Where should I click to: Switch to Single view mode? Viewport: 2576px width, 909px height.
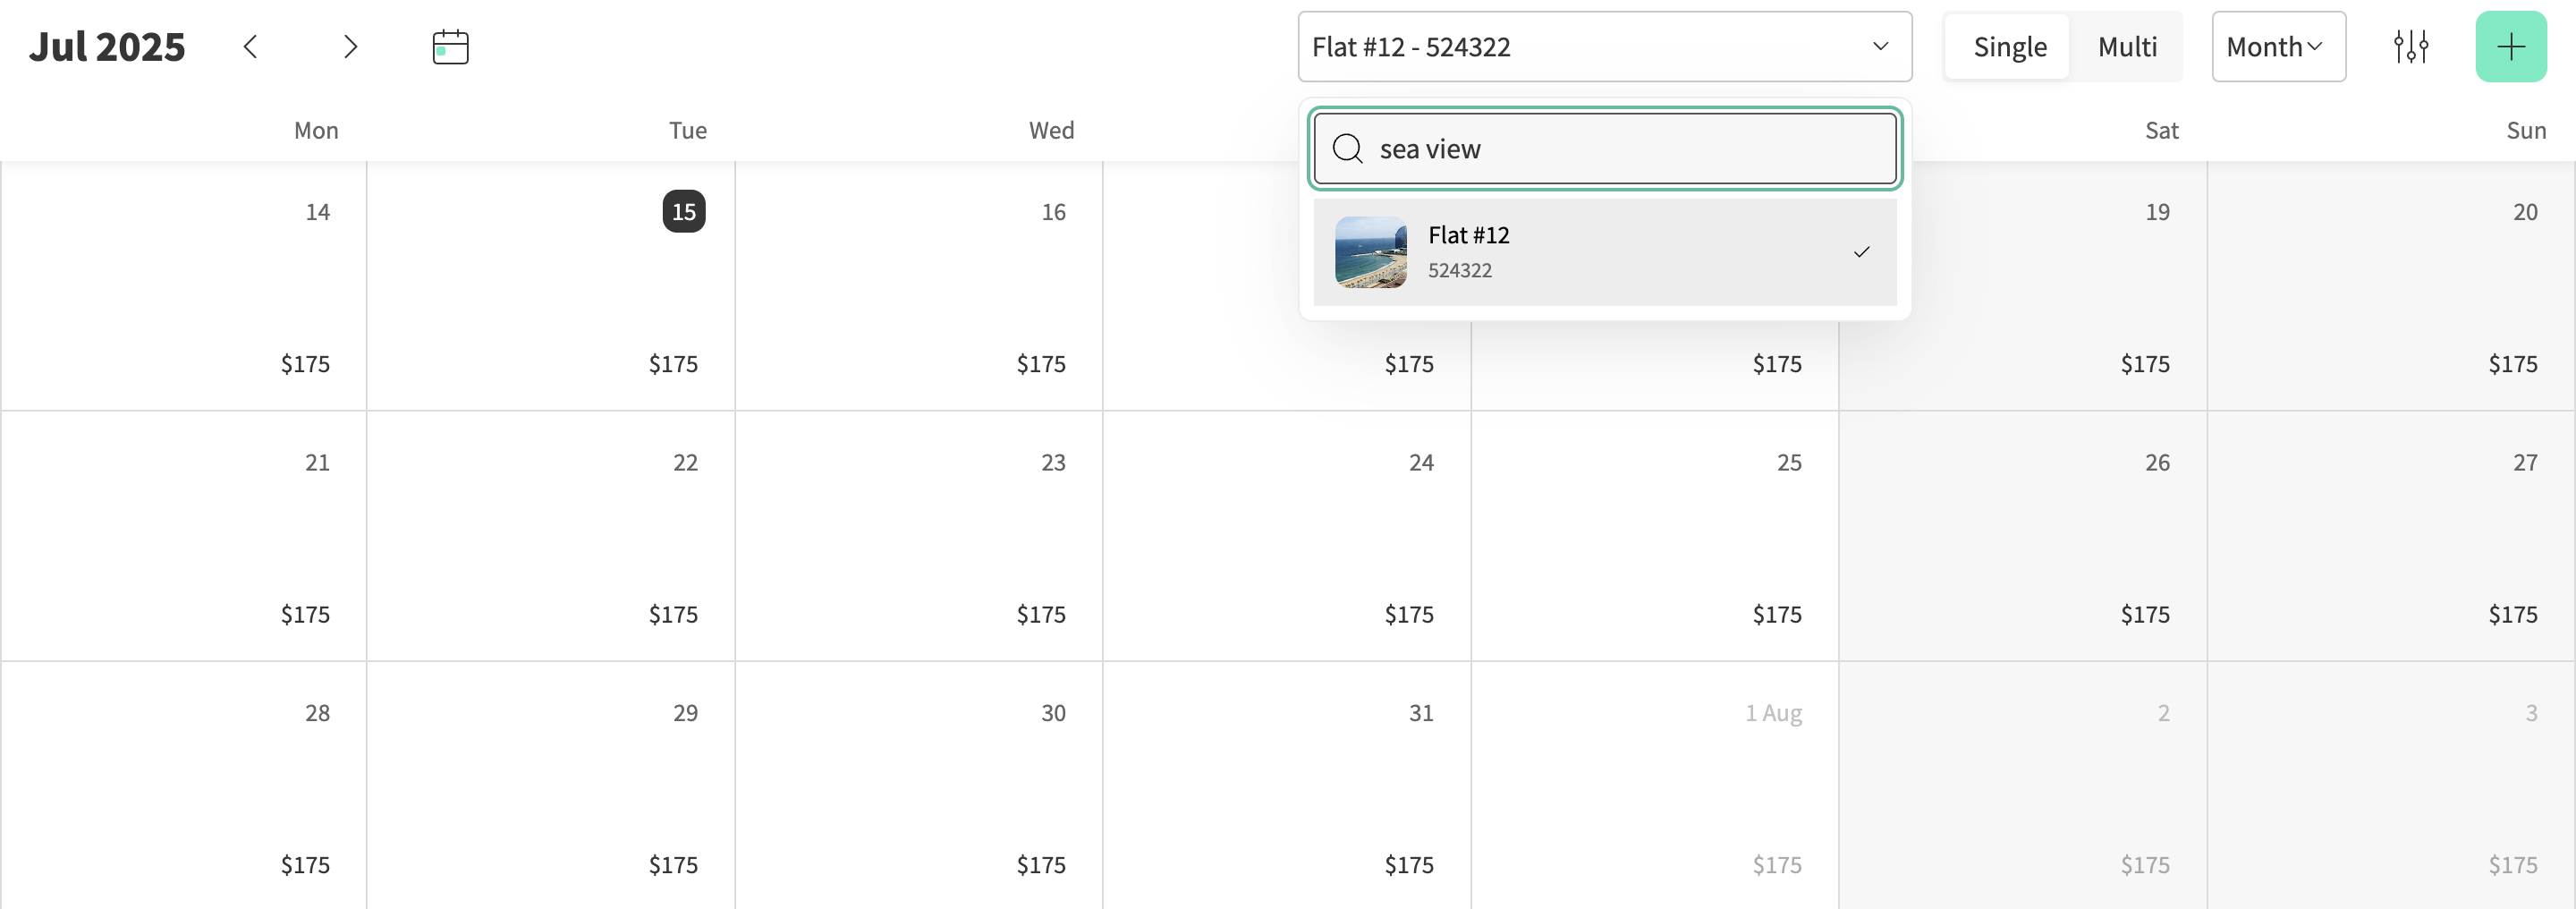2006,46
